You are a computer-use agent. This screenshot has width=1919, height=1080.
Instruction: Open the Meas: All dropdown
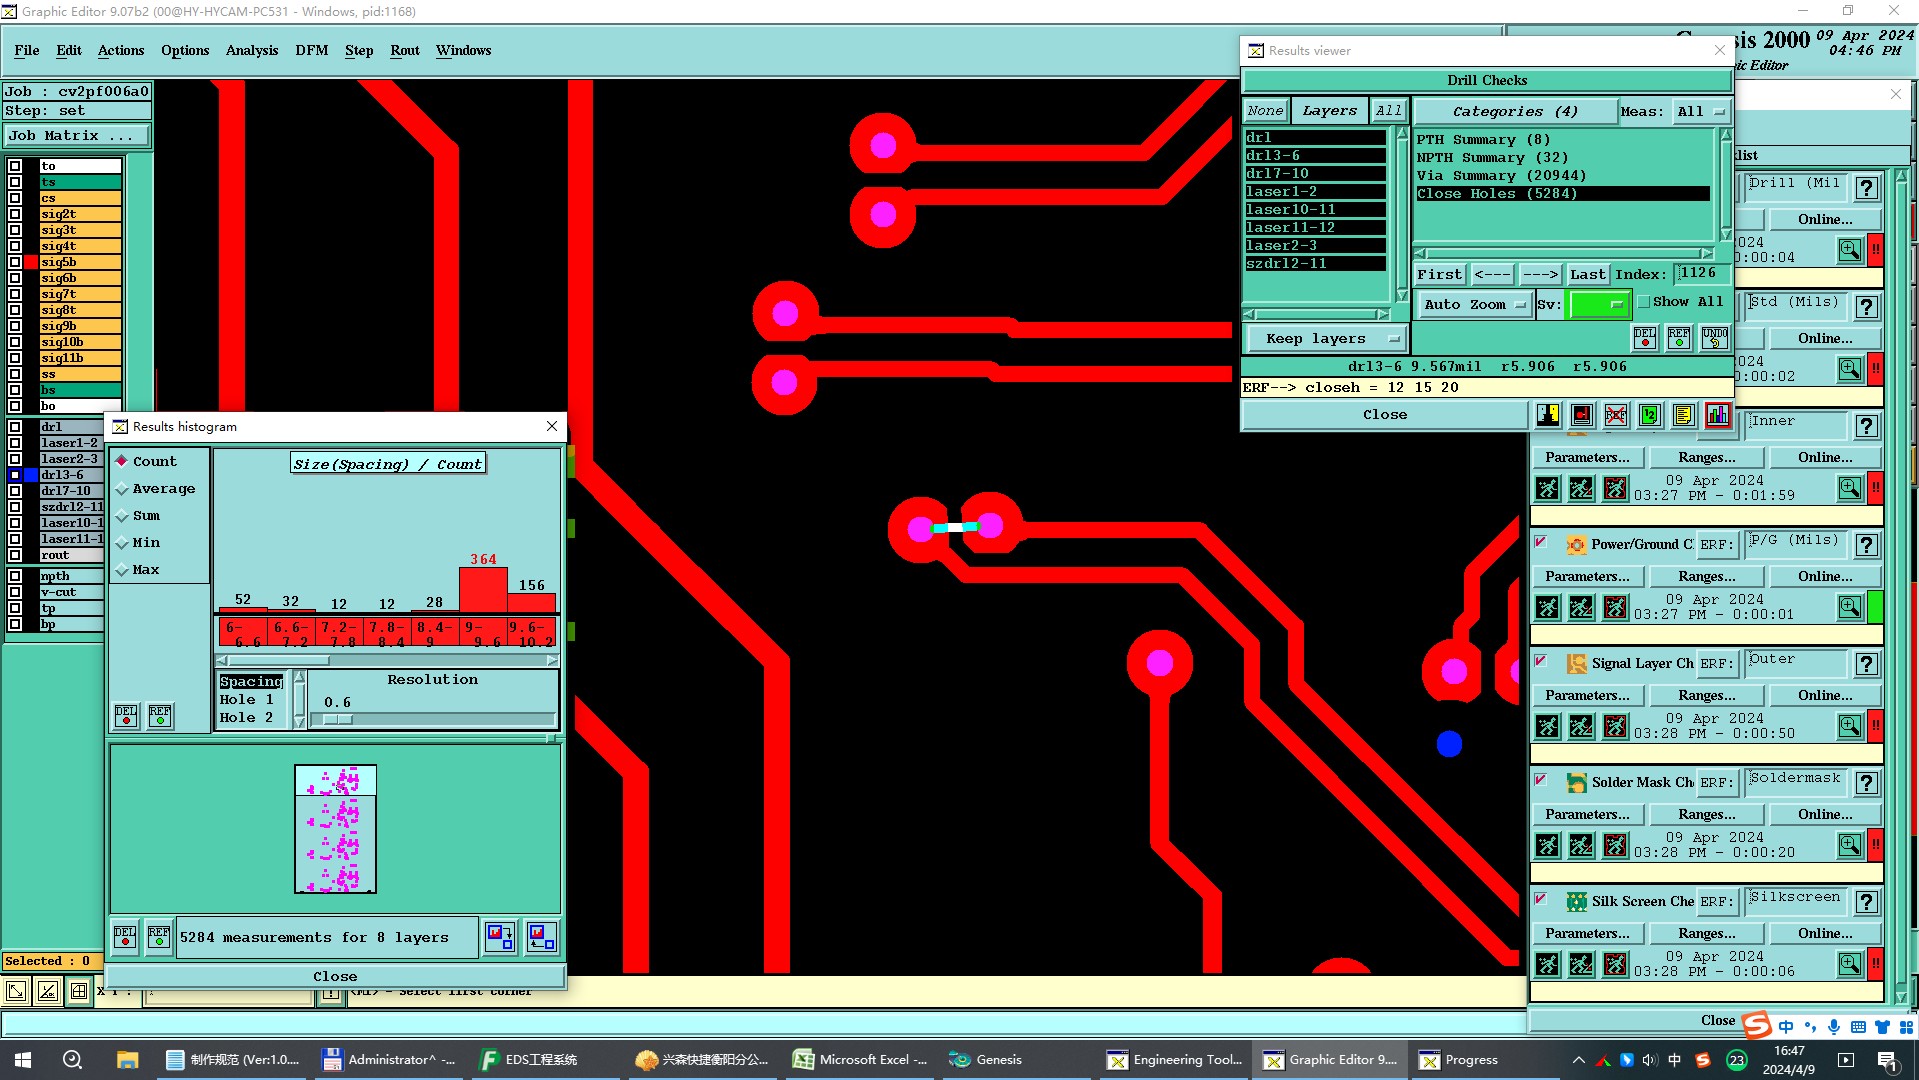[1702, 112]
